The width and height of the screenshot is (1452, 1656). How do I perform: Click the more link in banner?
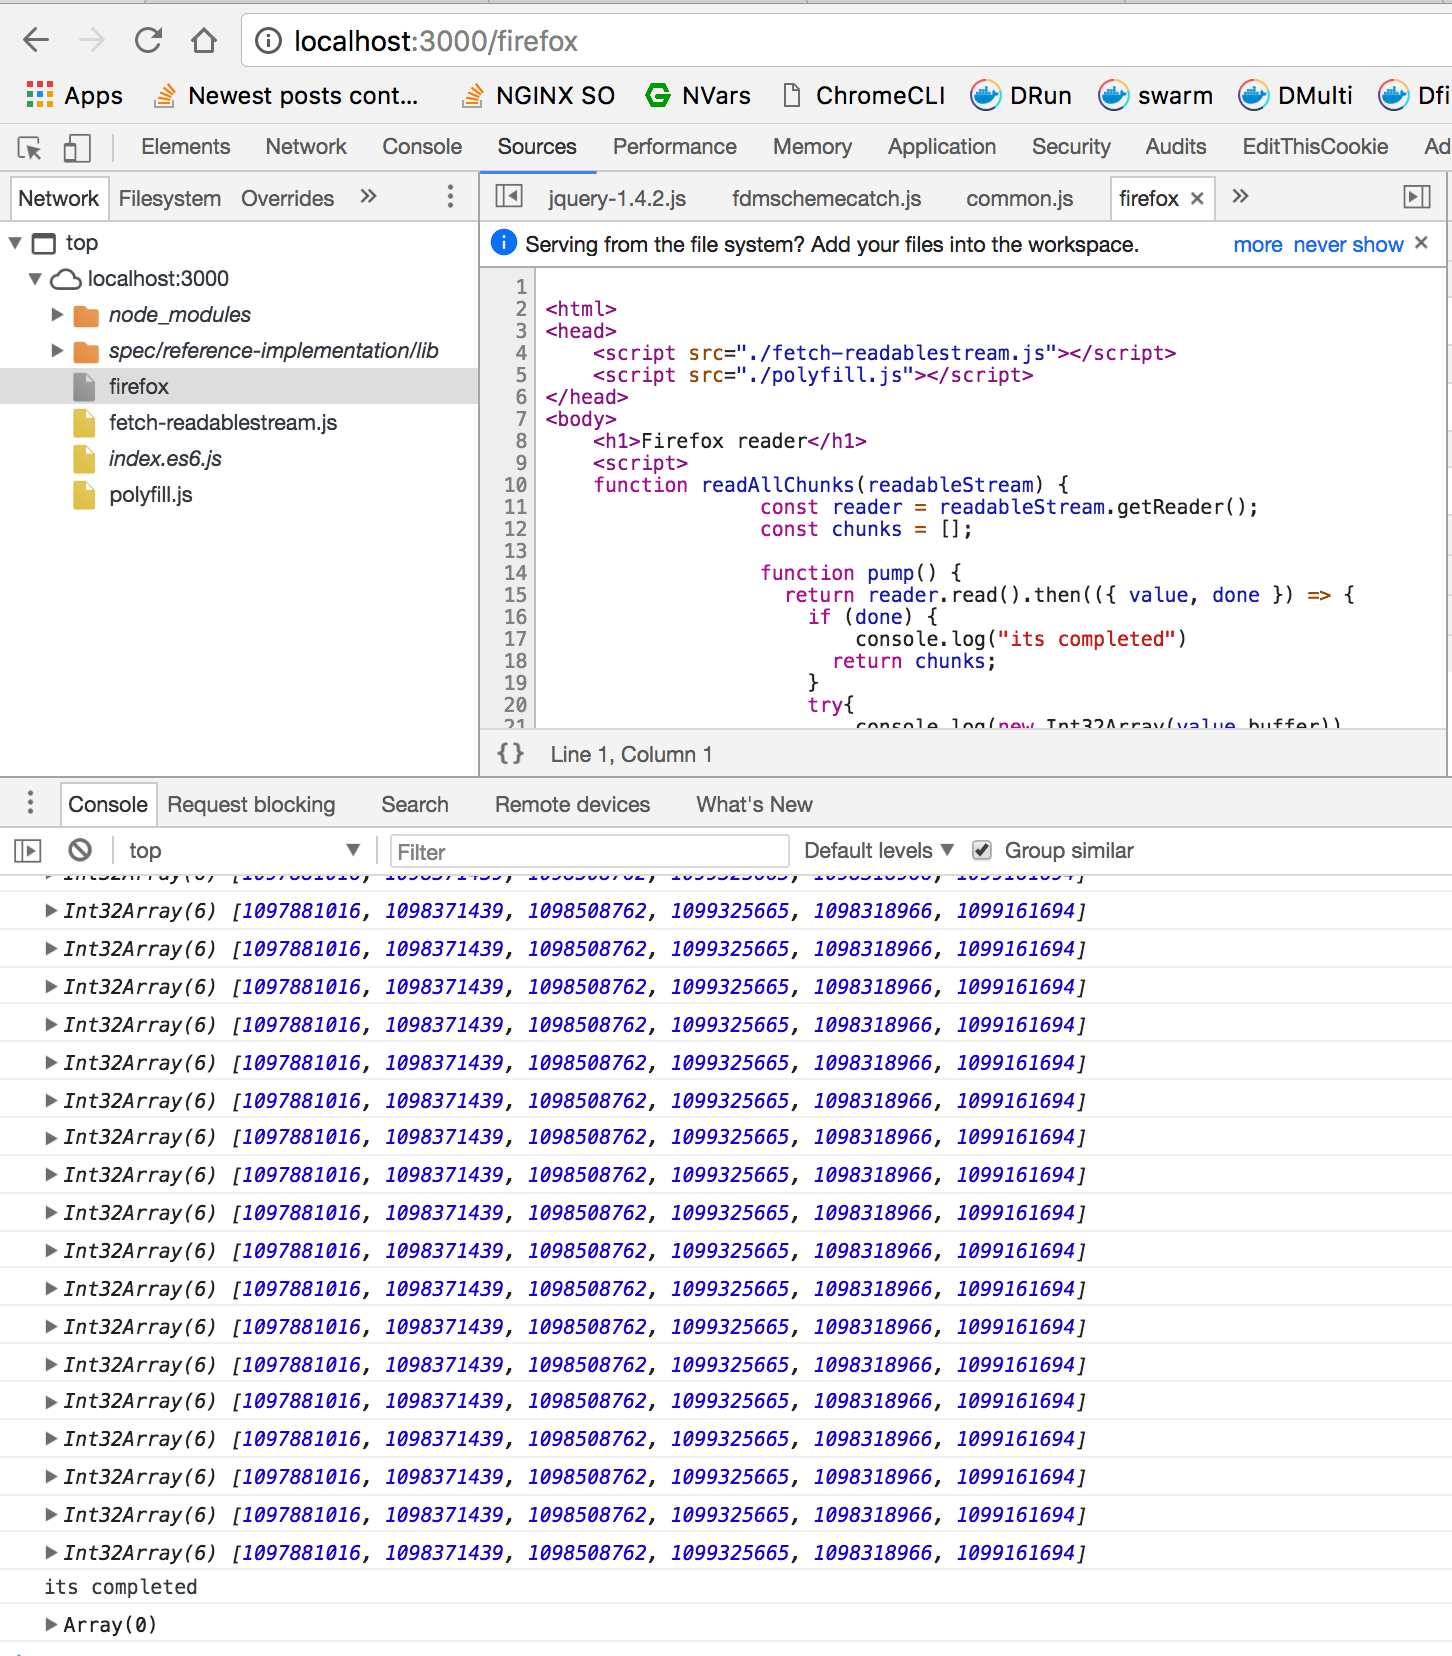click(1258, 244)
